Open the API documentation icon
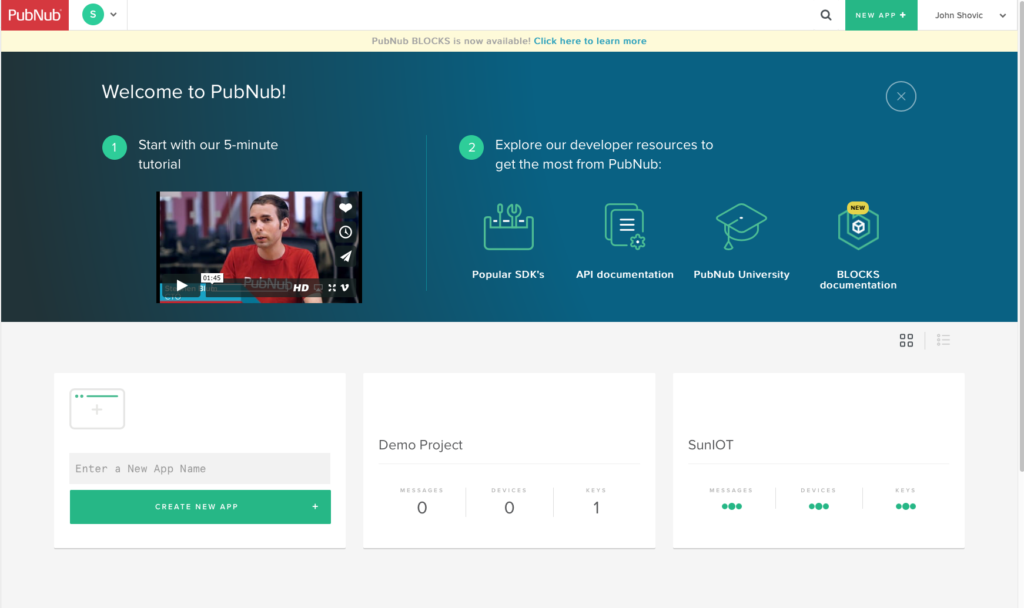This screenshot has height=608, width=1024. 625,226
